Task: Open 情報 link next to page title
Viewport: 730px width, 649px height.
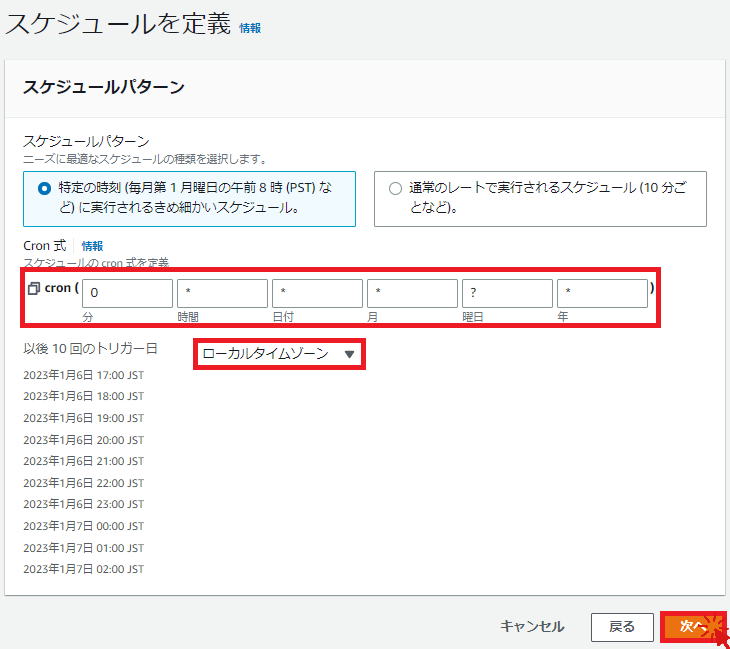Action: [250, 29]
